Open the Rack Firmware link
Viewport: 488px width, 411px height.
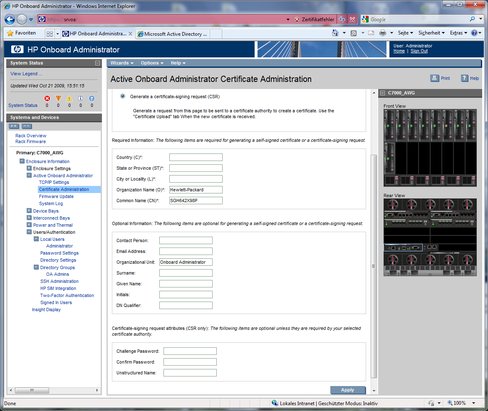click(x=30, y=141)
